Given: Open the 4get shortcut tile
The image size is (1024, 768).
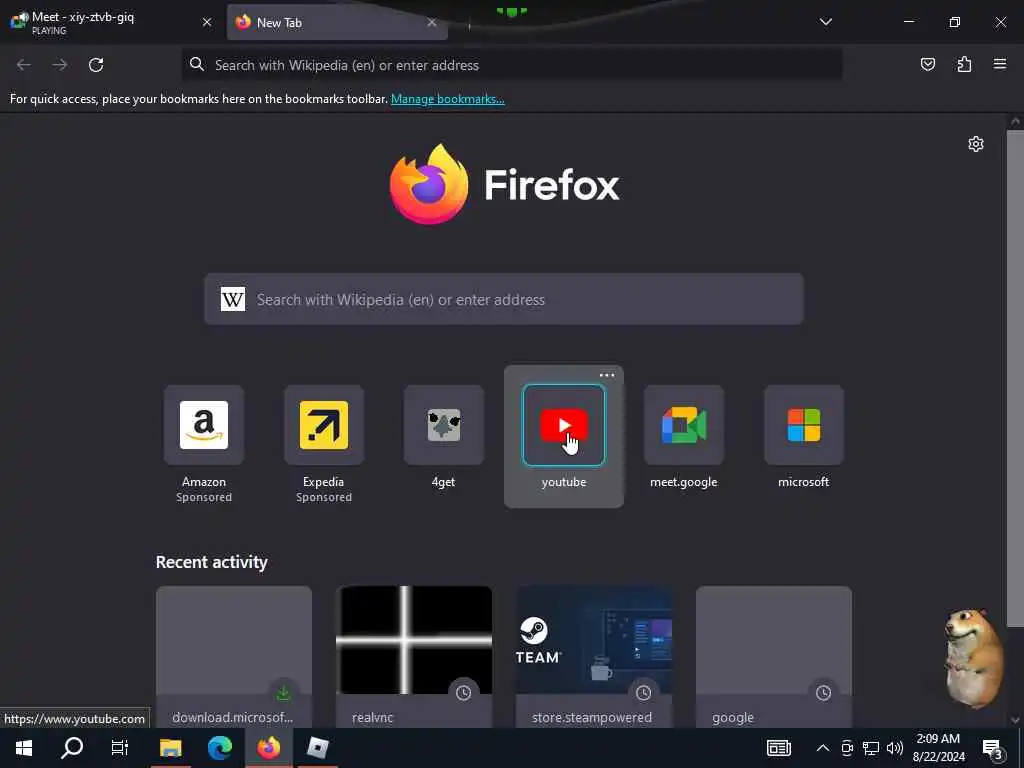Looking at the screenshot, I should coord(443,425).
